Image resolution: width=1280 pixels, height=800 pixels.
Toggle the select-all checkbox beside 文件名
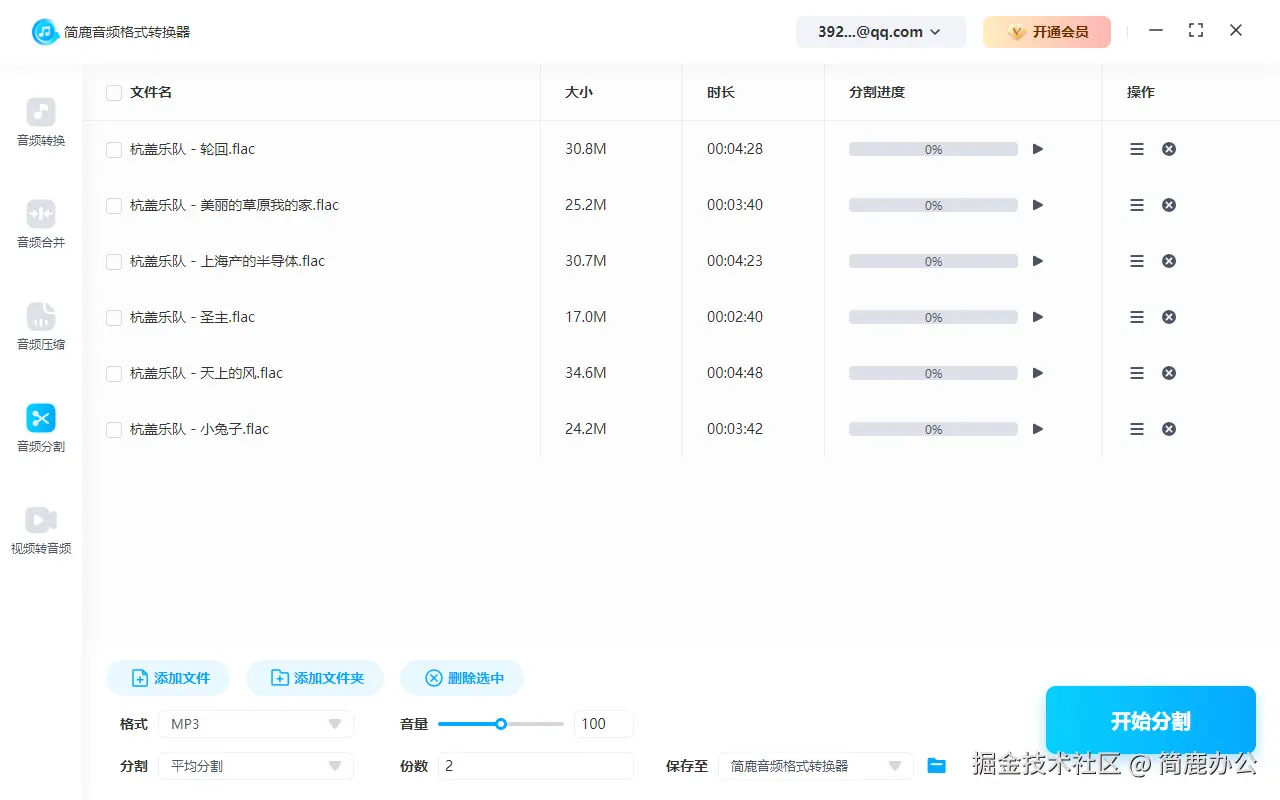(114, 93)
